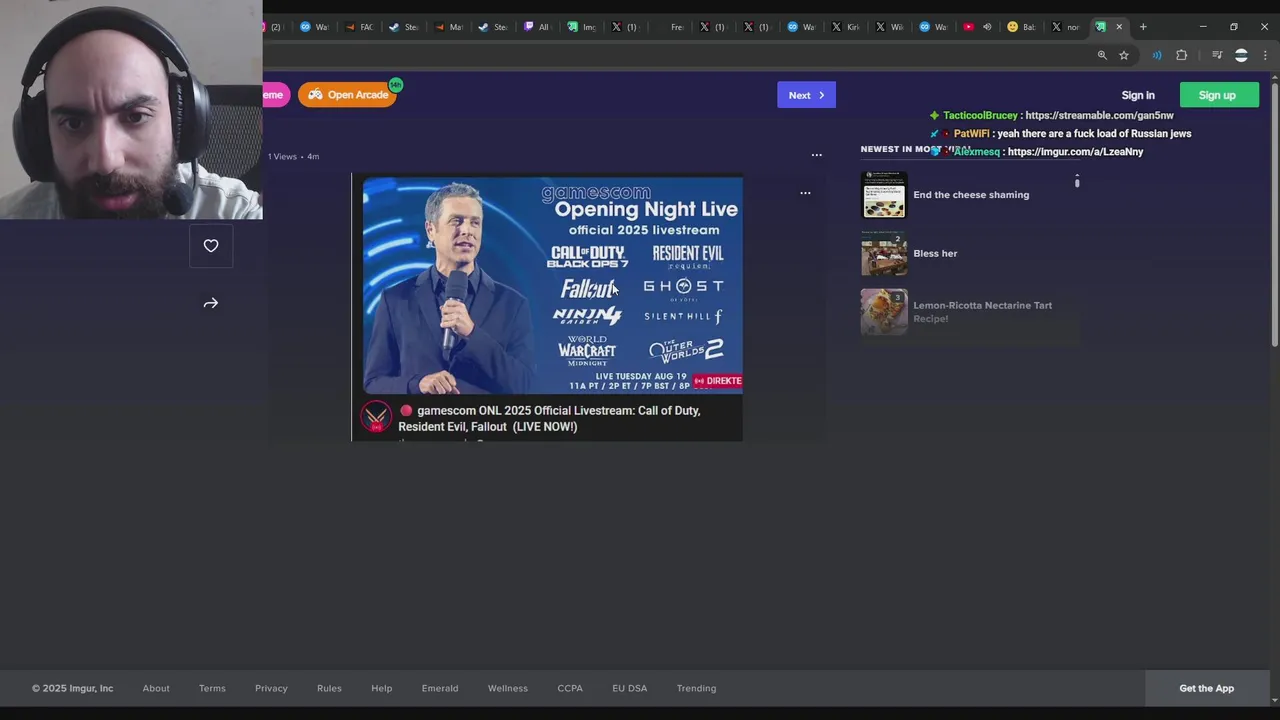The image size is (1280, 720).
Task: Close the active Imgur tab
Action: [x=1119, y=27]
